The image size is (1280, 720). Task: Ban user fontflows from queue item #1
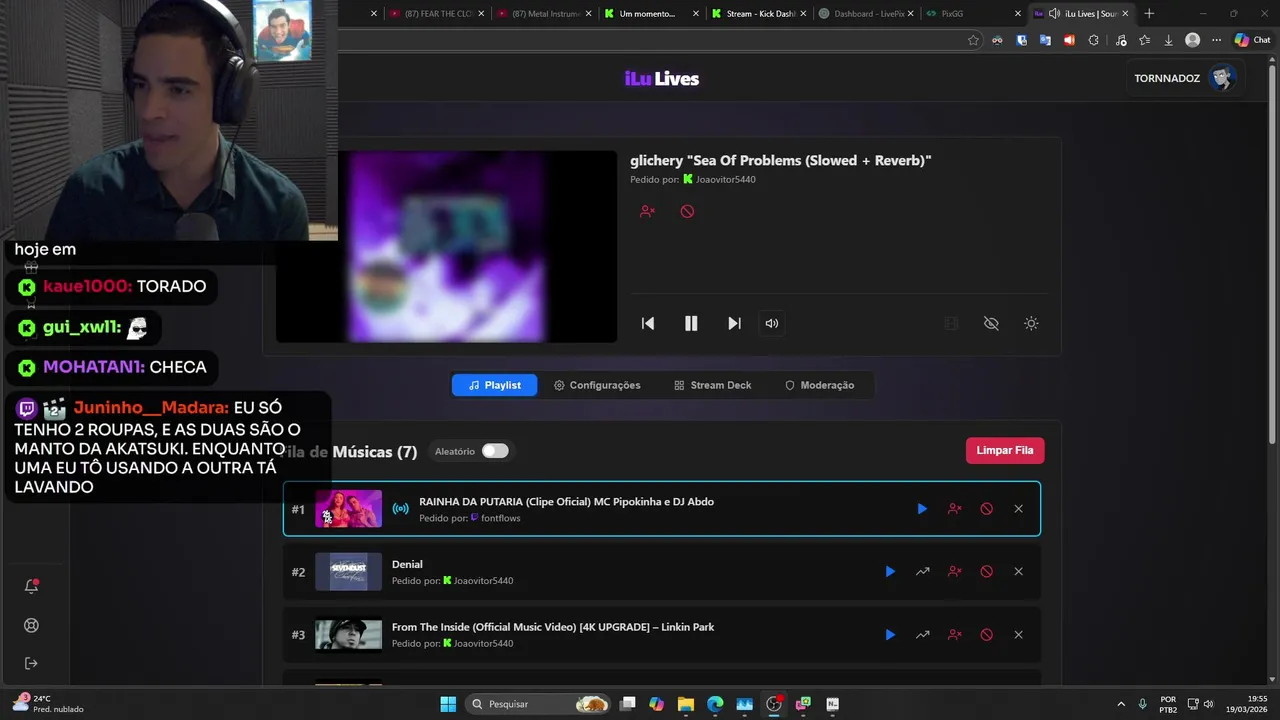point(954,509)
